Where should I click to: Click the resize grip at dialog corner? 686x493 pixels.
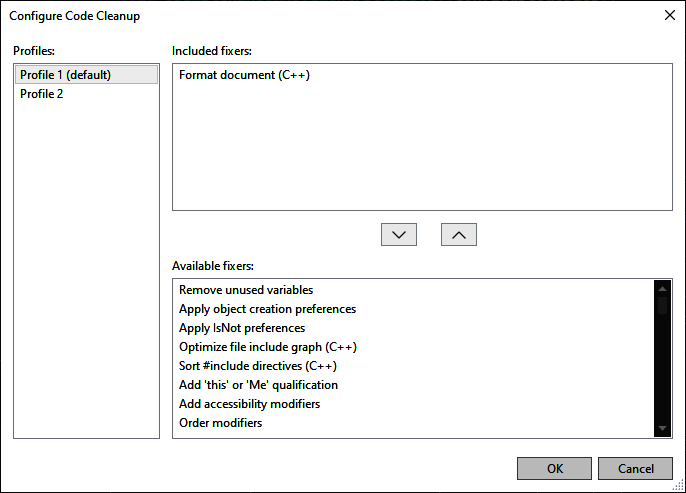679,486
